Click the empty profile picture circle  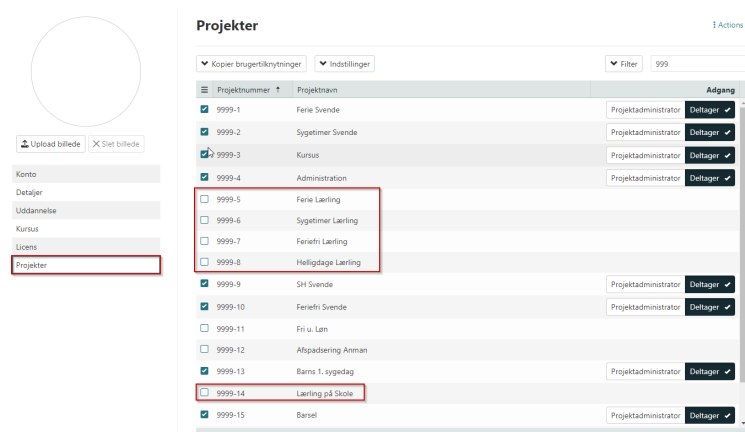[87, 70]
